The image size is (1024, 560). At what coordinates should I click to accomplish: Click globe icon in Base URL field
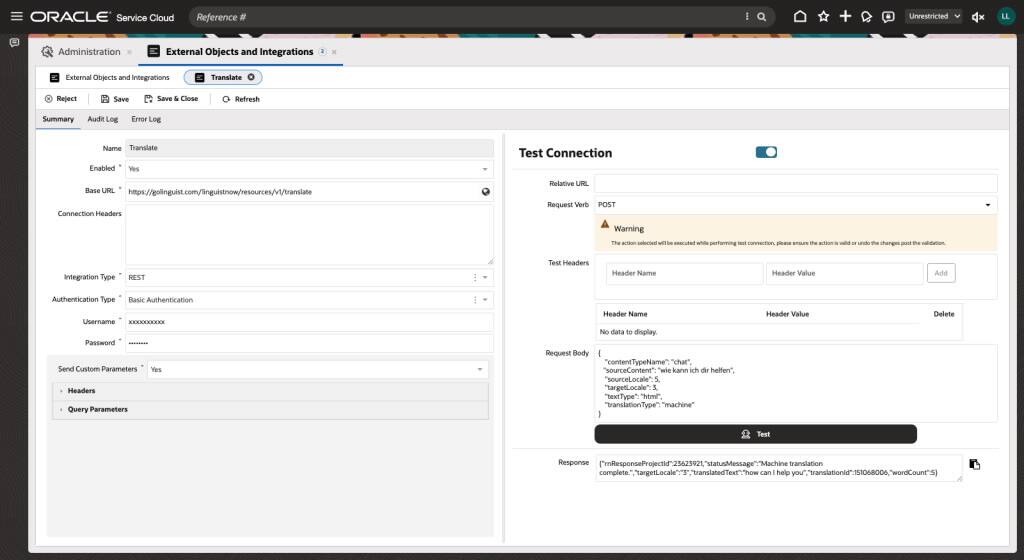(485, 192)
